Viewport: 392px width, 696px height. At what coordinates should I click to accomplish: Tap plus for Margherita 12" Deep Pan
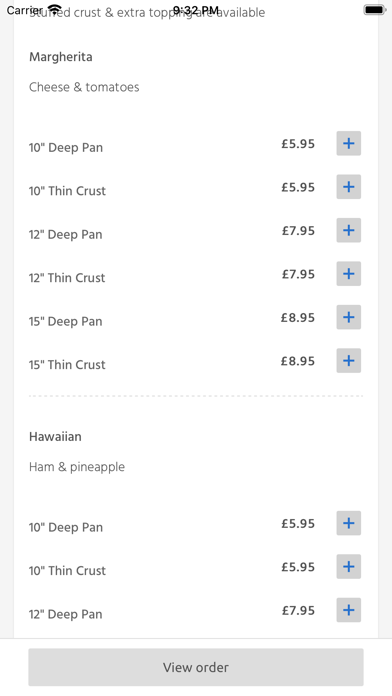tap(348, 230)
